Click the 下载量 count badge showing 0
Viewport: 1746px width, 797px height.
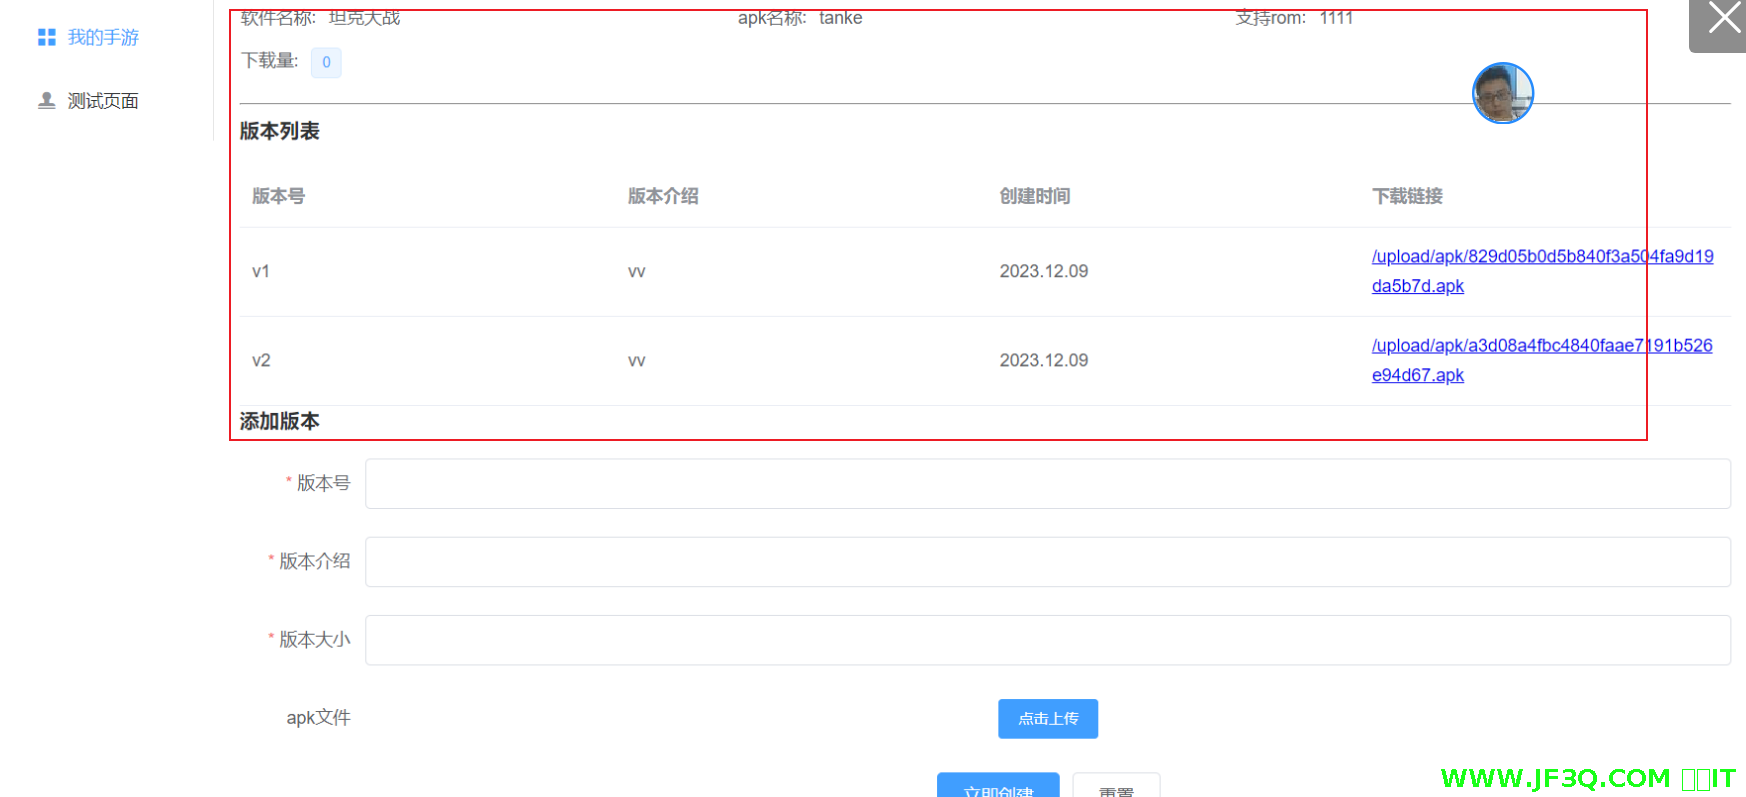(326, 62)
